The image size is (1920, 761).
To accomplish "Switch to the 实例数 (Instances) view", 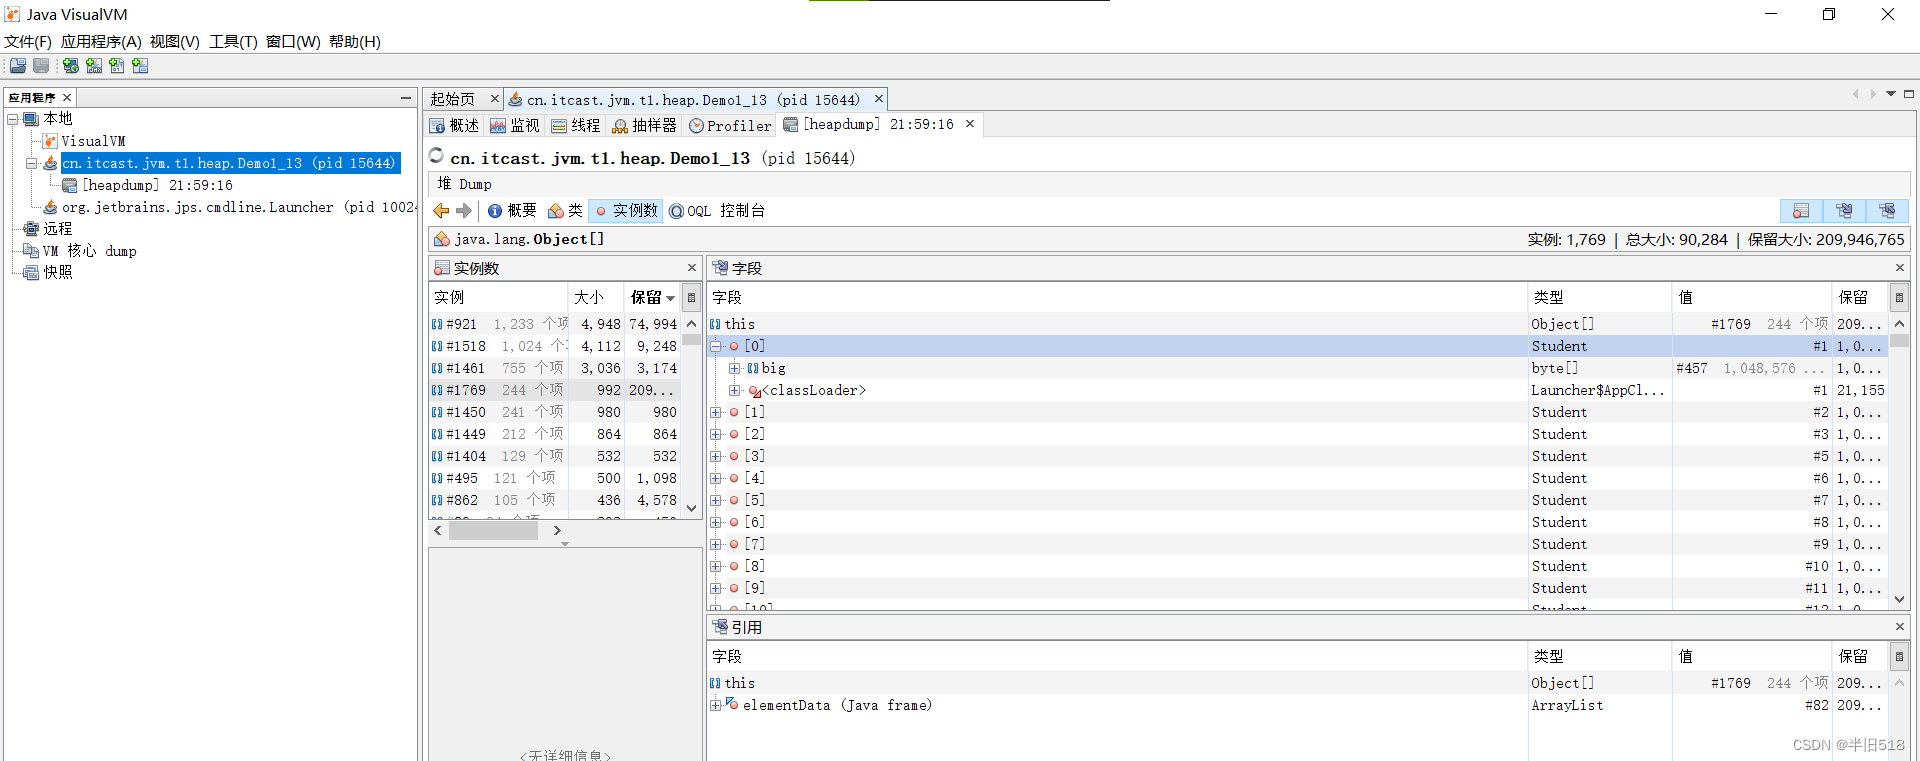I will 626,211.
